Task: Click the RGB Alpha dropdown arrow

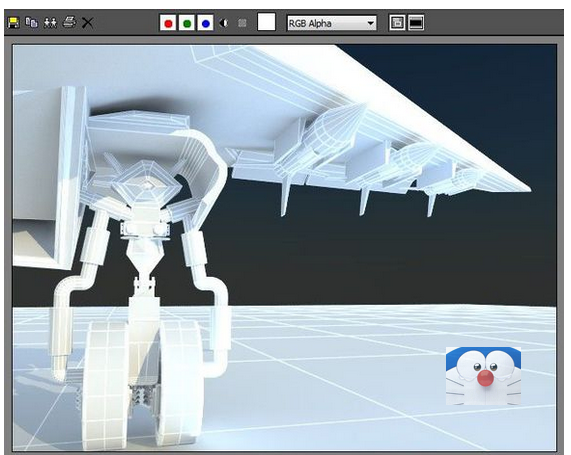Action: click(x=370, y=23)
